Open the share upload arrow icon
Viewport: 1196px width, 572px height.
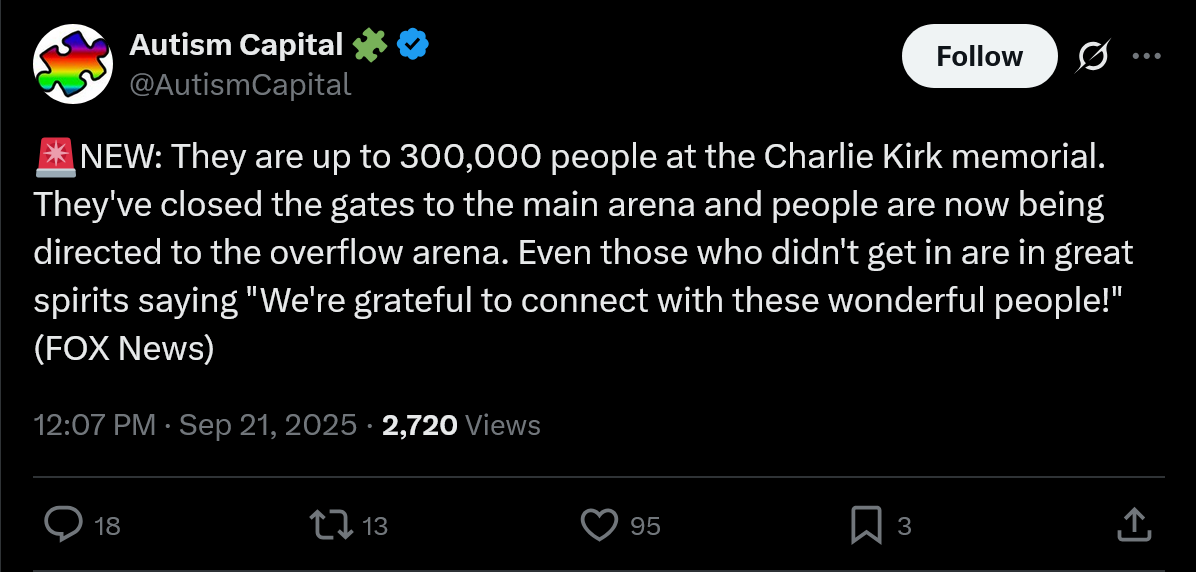pyautogui.click(x=1133, y=525)
